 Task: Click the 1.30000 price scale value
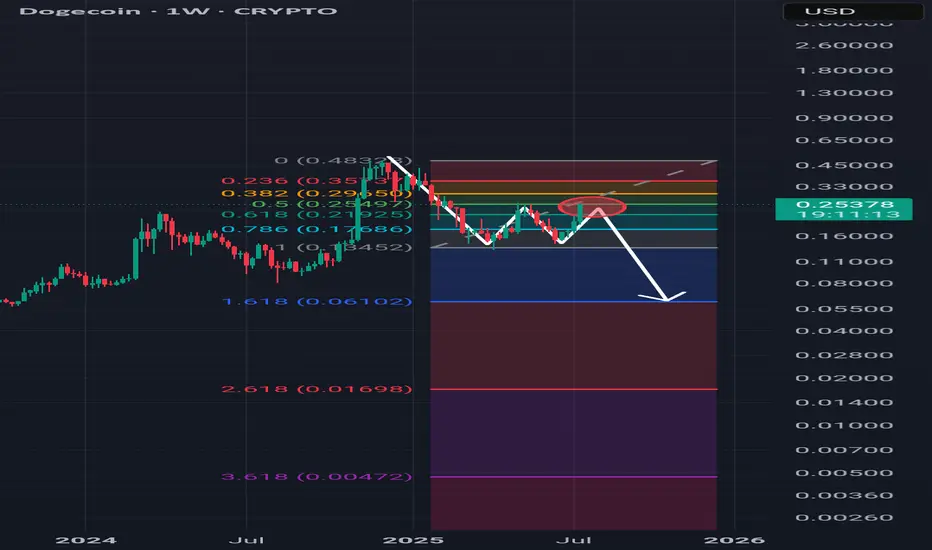(844, 93)
